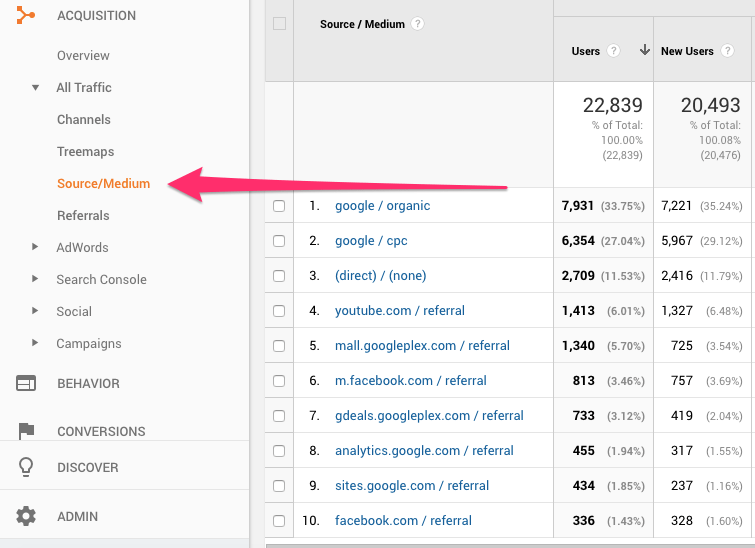The image size is (755, 548).
Task: Expand the Search Console triangle
Action: tap(35, 279)
